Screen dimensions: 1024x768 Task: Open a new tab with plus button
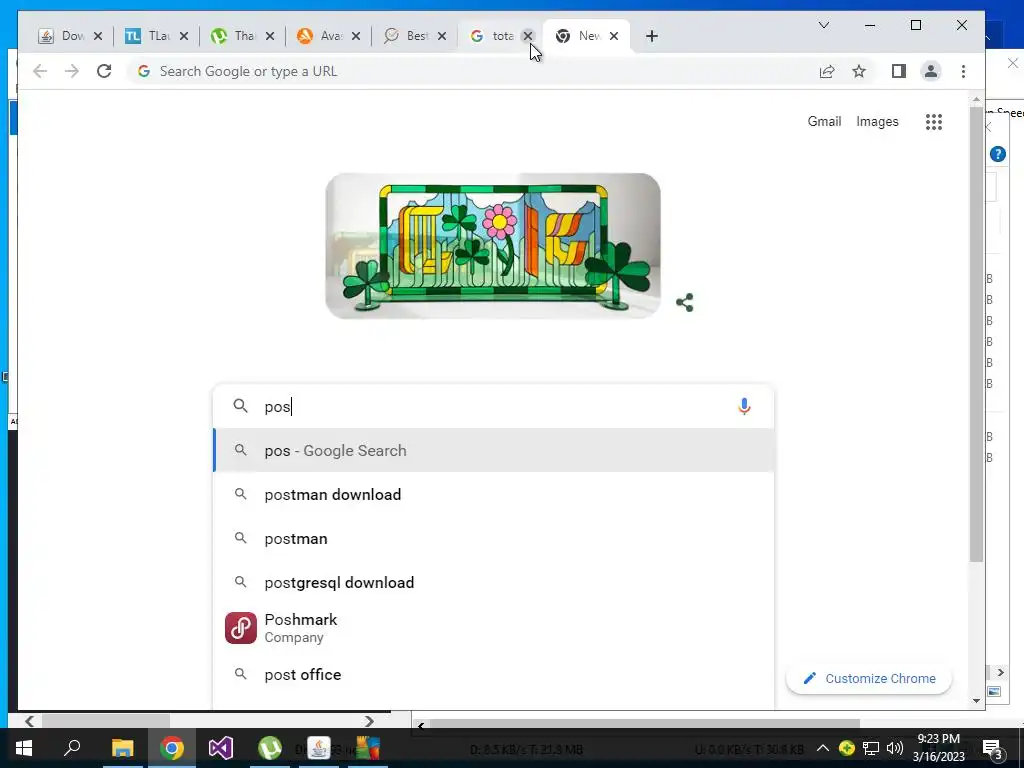coord(651,36)
